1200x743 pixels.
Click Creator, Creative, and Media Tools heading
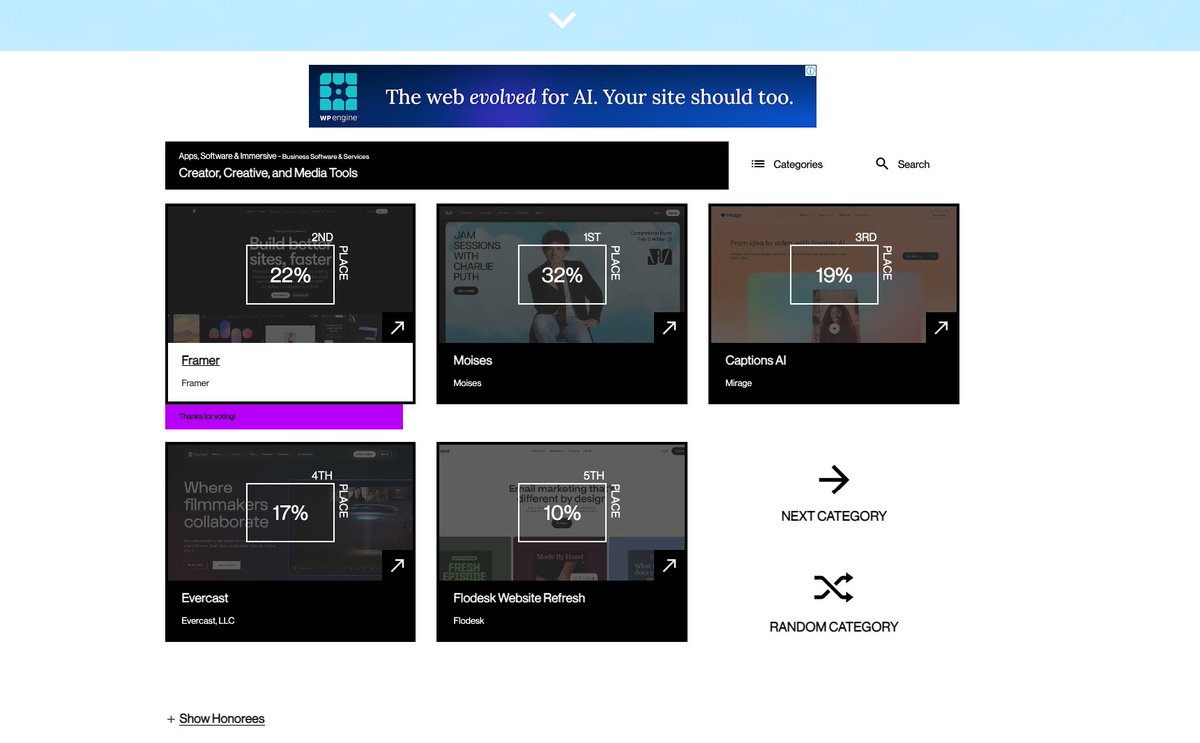pos(268,173)
